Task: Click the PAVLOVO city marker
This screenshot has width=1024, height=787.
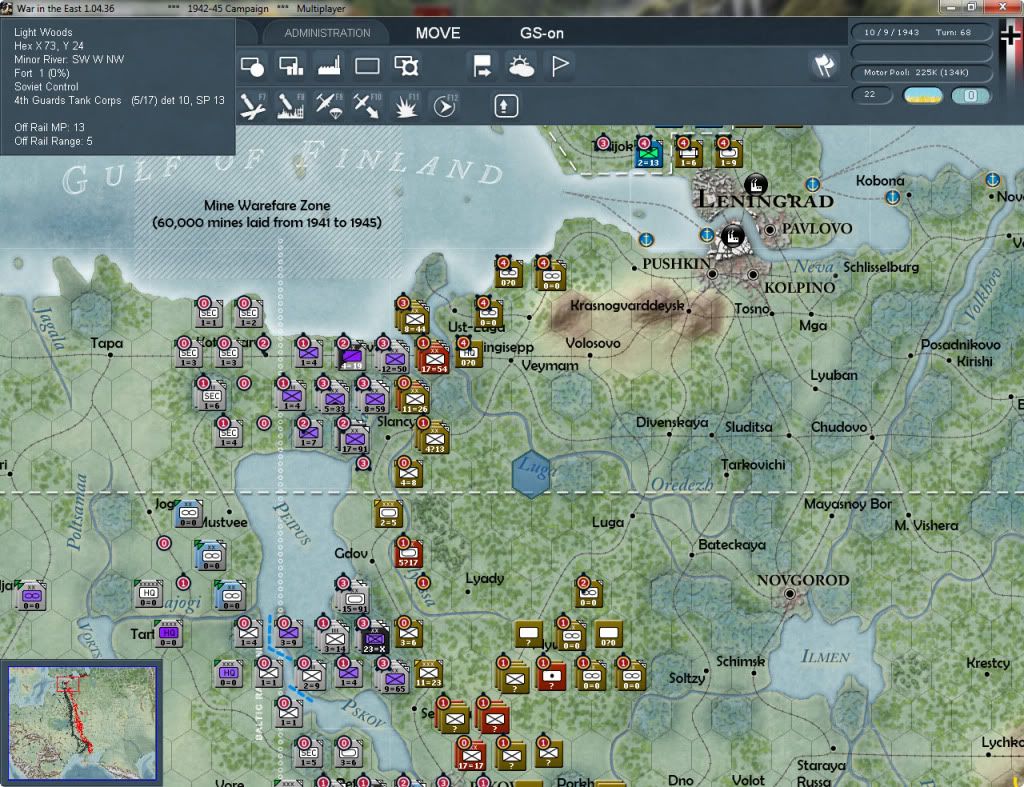Action: (x=770, y=229)
